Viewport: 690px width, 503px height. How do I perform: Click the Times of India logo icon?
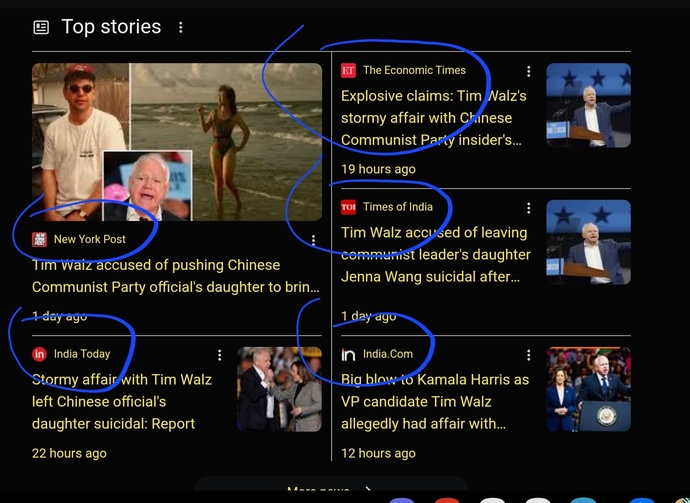(x=348, y=207)
